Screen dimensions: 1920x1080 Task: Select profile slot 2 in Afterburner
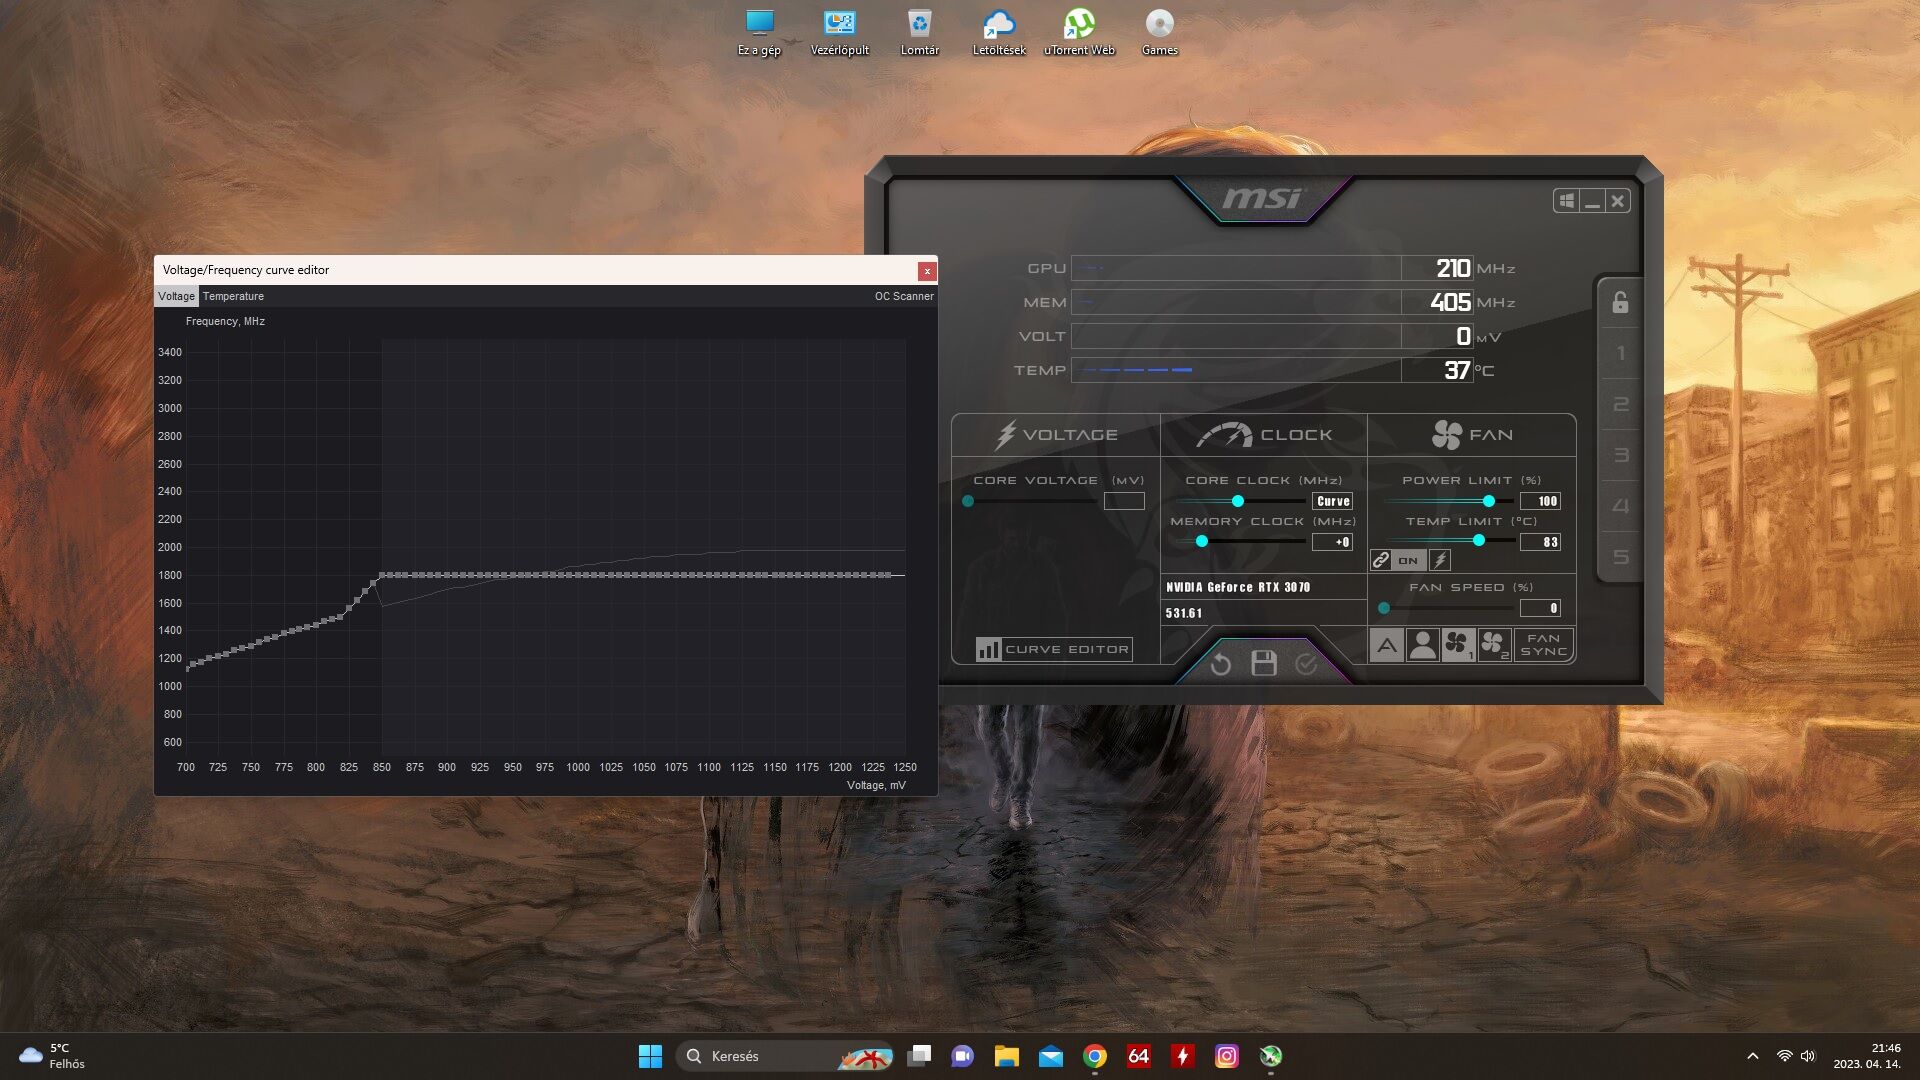1620,405
